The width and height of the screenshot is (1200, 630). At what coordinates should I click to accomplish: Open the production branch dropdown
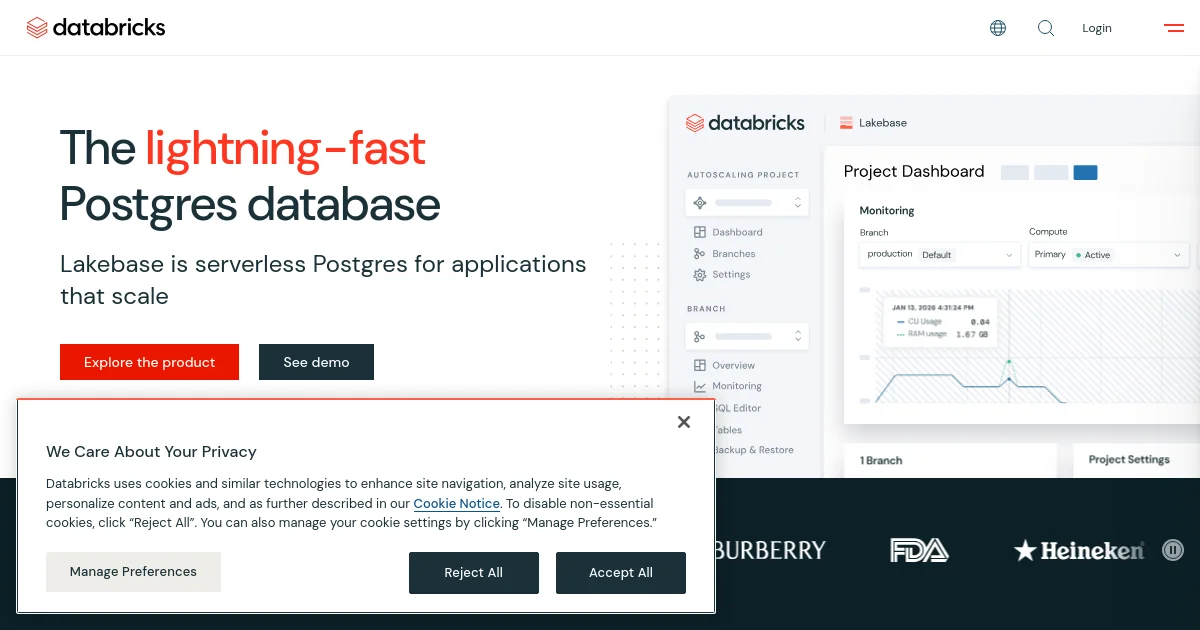[x=940, y=255]
